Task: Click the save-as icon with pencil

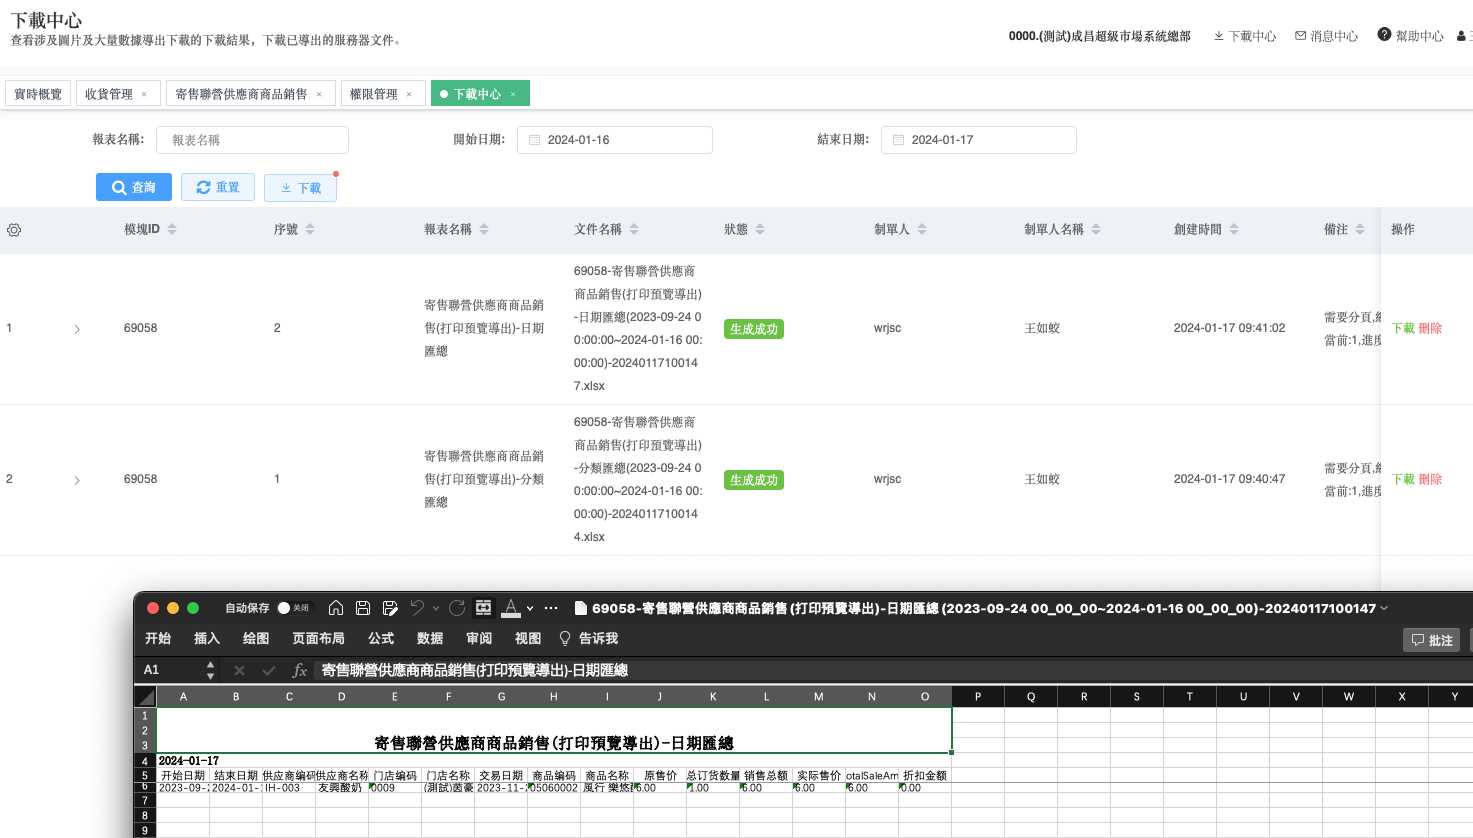Action: (390, 608)
